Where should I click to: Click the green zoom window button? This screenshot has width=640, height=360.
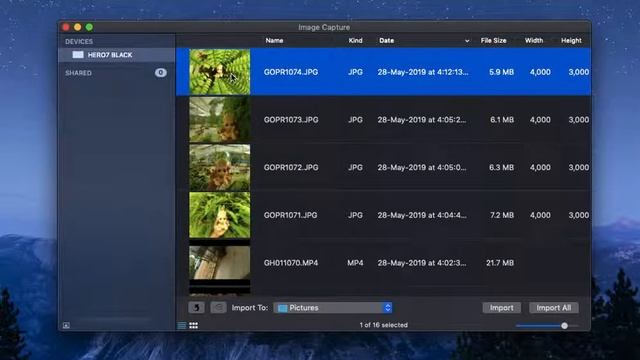[89, 27]
